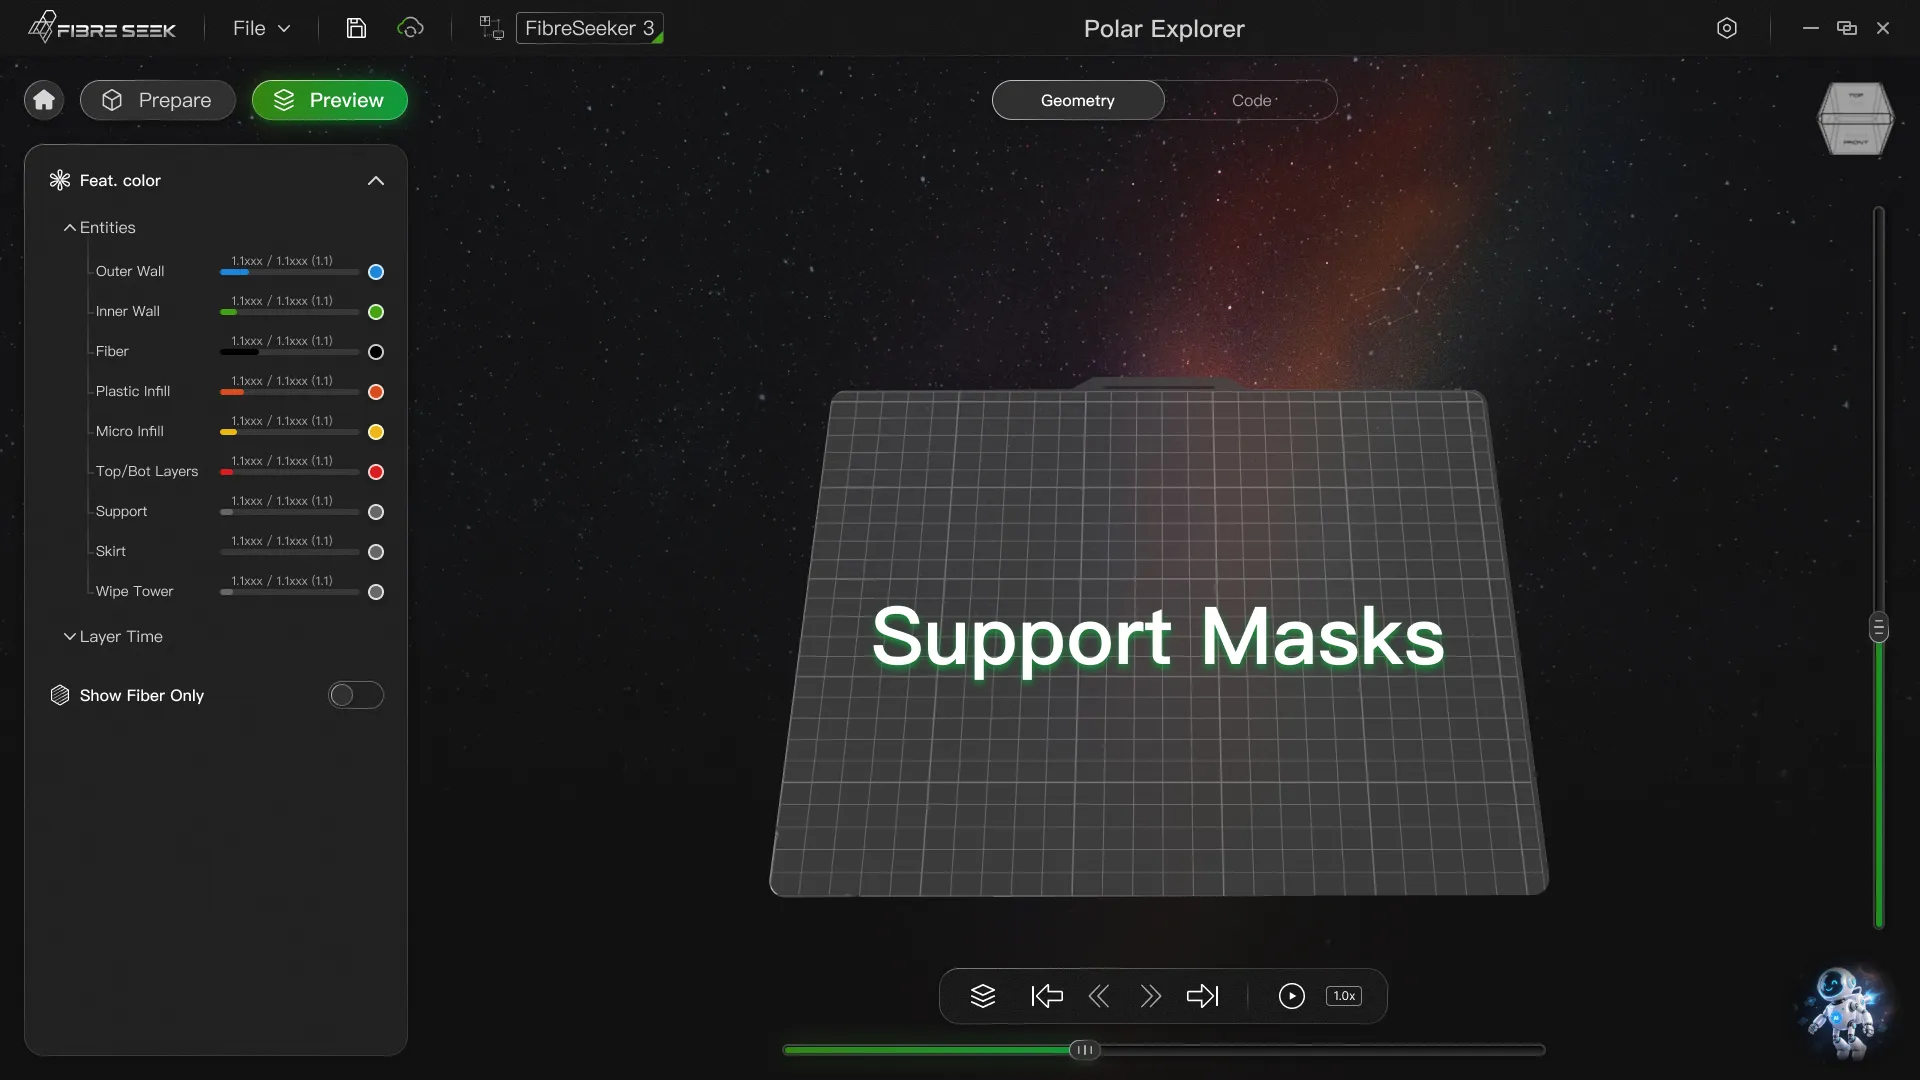This screenshot has width=1920, height=1080.
Task: Click the Preview button
Action: (329, 100)
